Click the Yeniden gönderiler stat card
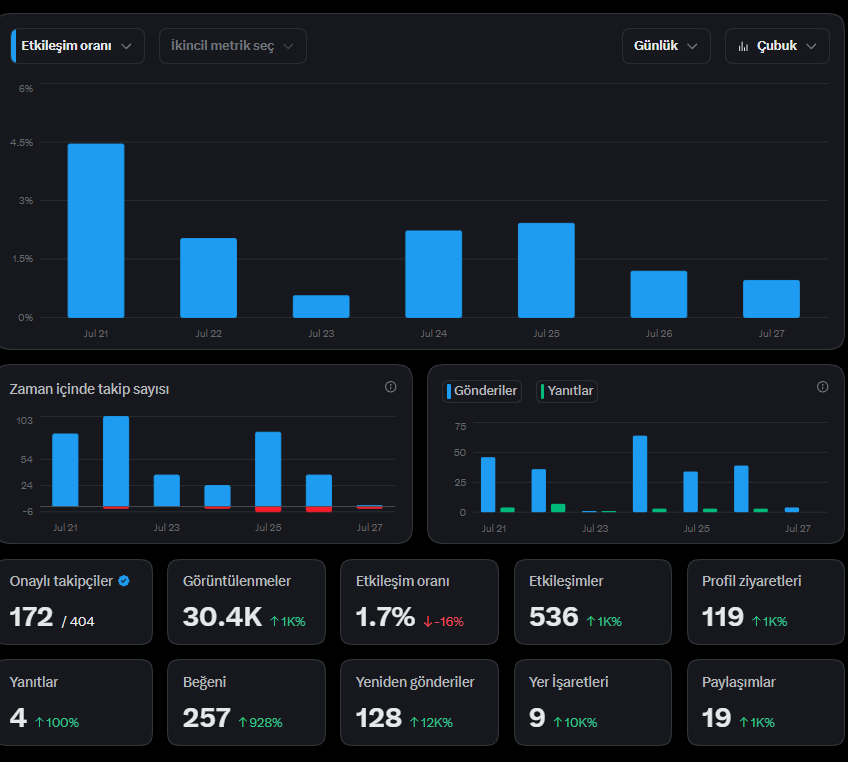Image resolution: width=848 pixels, height=762 pixels. [419, 703]
